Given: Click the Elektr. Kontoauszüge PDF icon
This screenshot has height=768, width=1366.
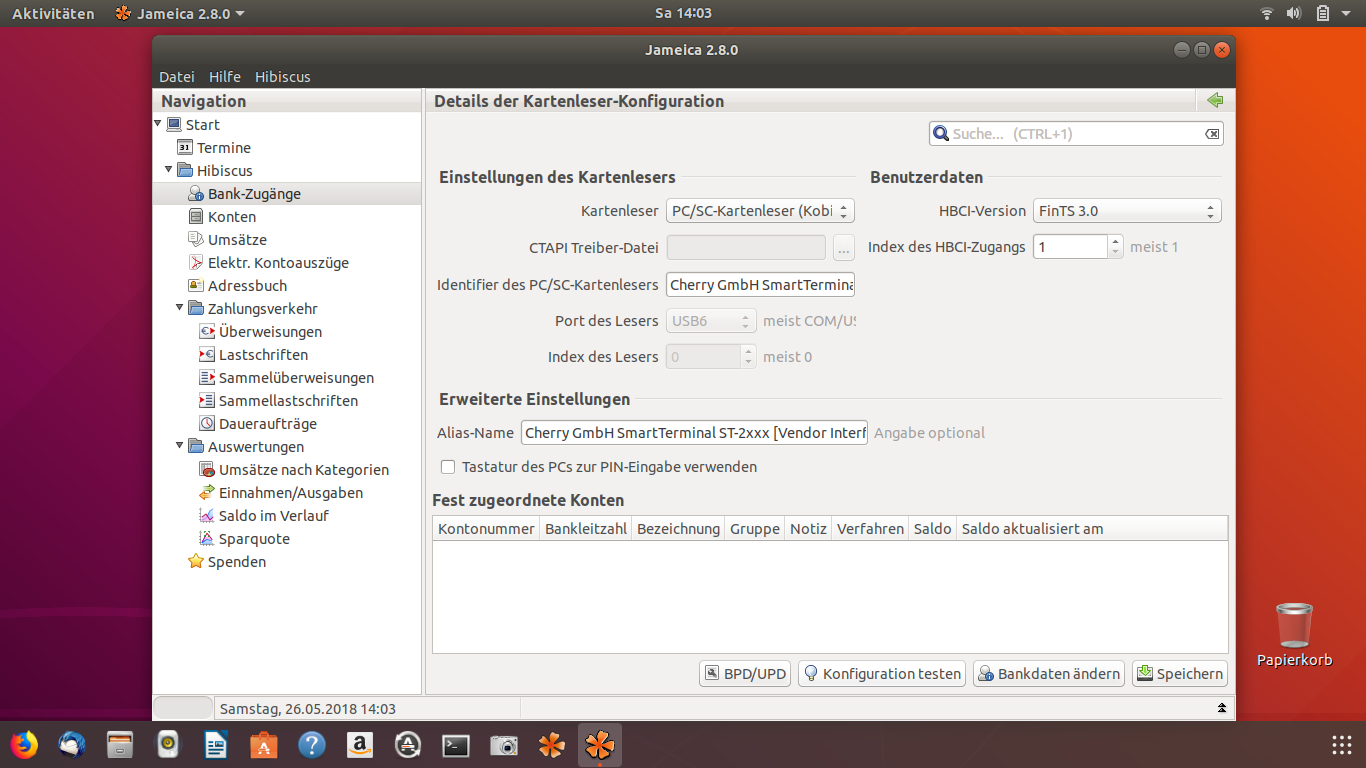Looking at the screenshot, I should [196, 263].
